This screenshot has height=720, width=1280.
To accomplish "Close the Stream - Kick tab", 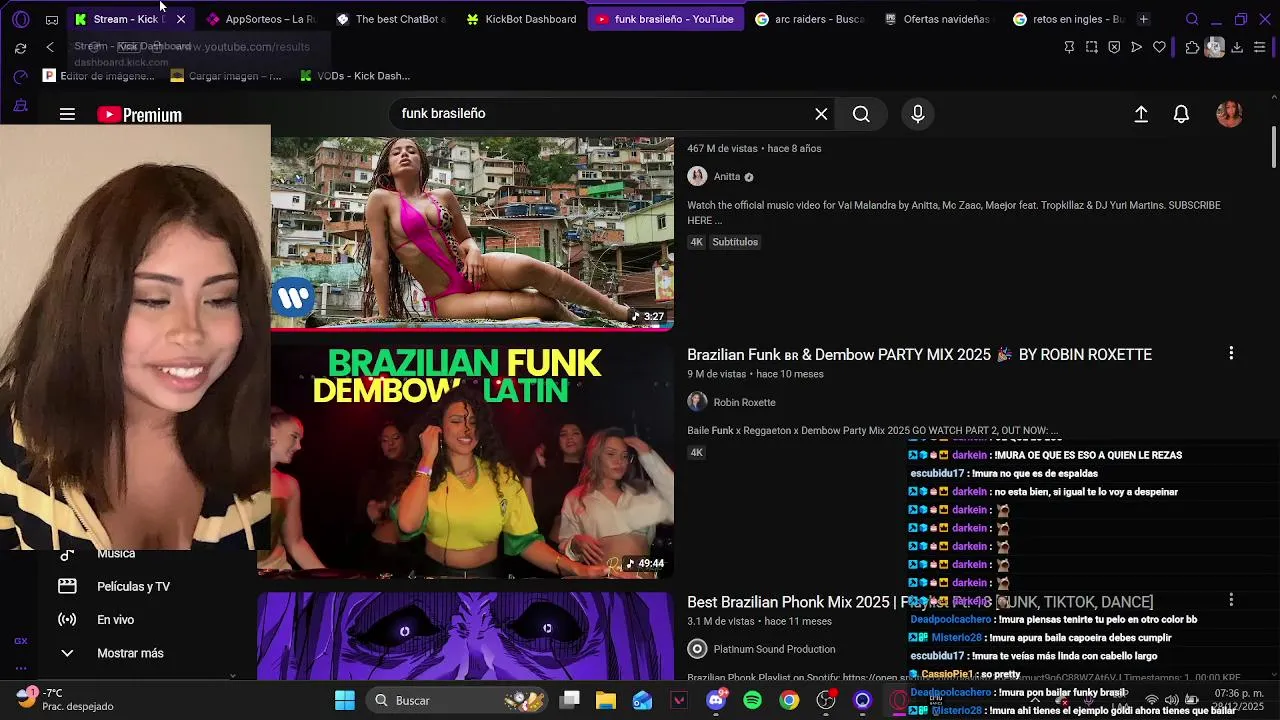I will (x=180, y=19).
